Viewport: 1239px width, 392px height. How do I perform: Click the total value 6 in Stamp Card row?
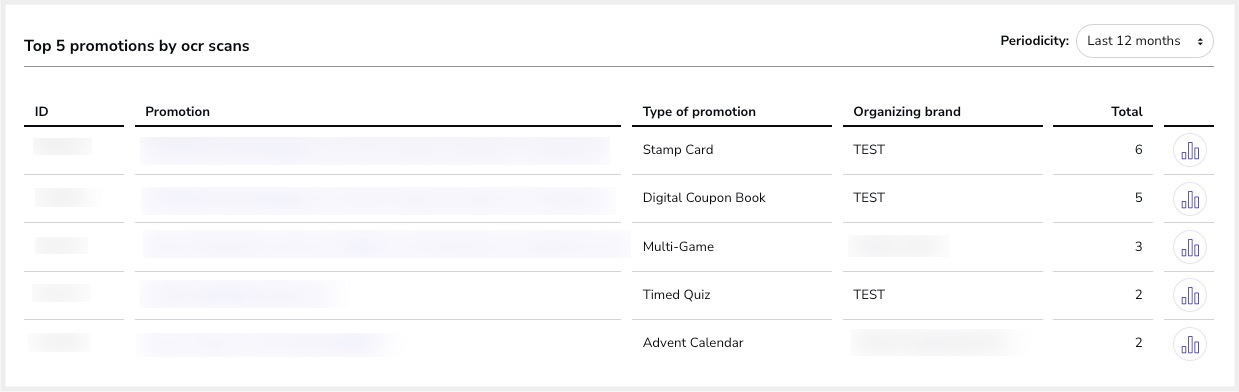pos(1138,150)
